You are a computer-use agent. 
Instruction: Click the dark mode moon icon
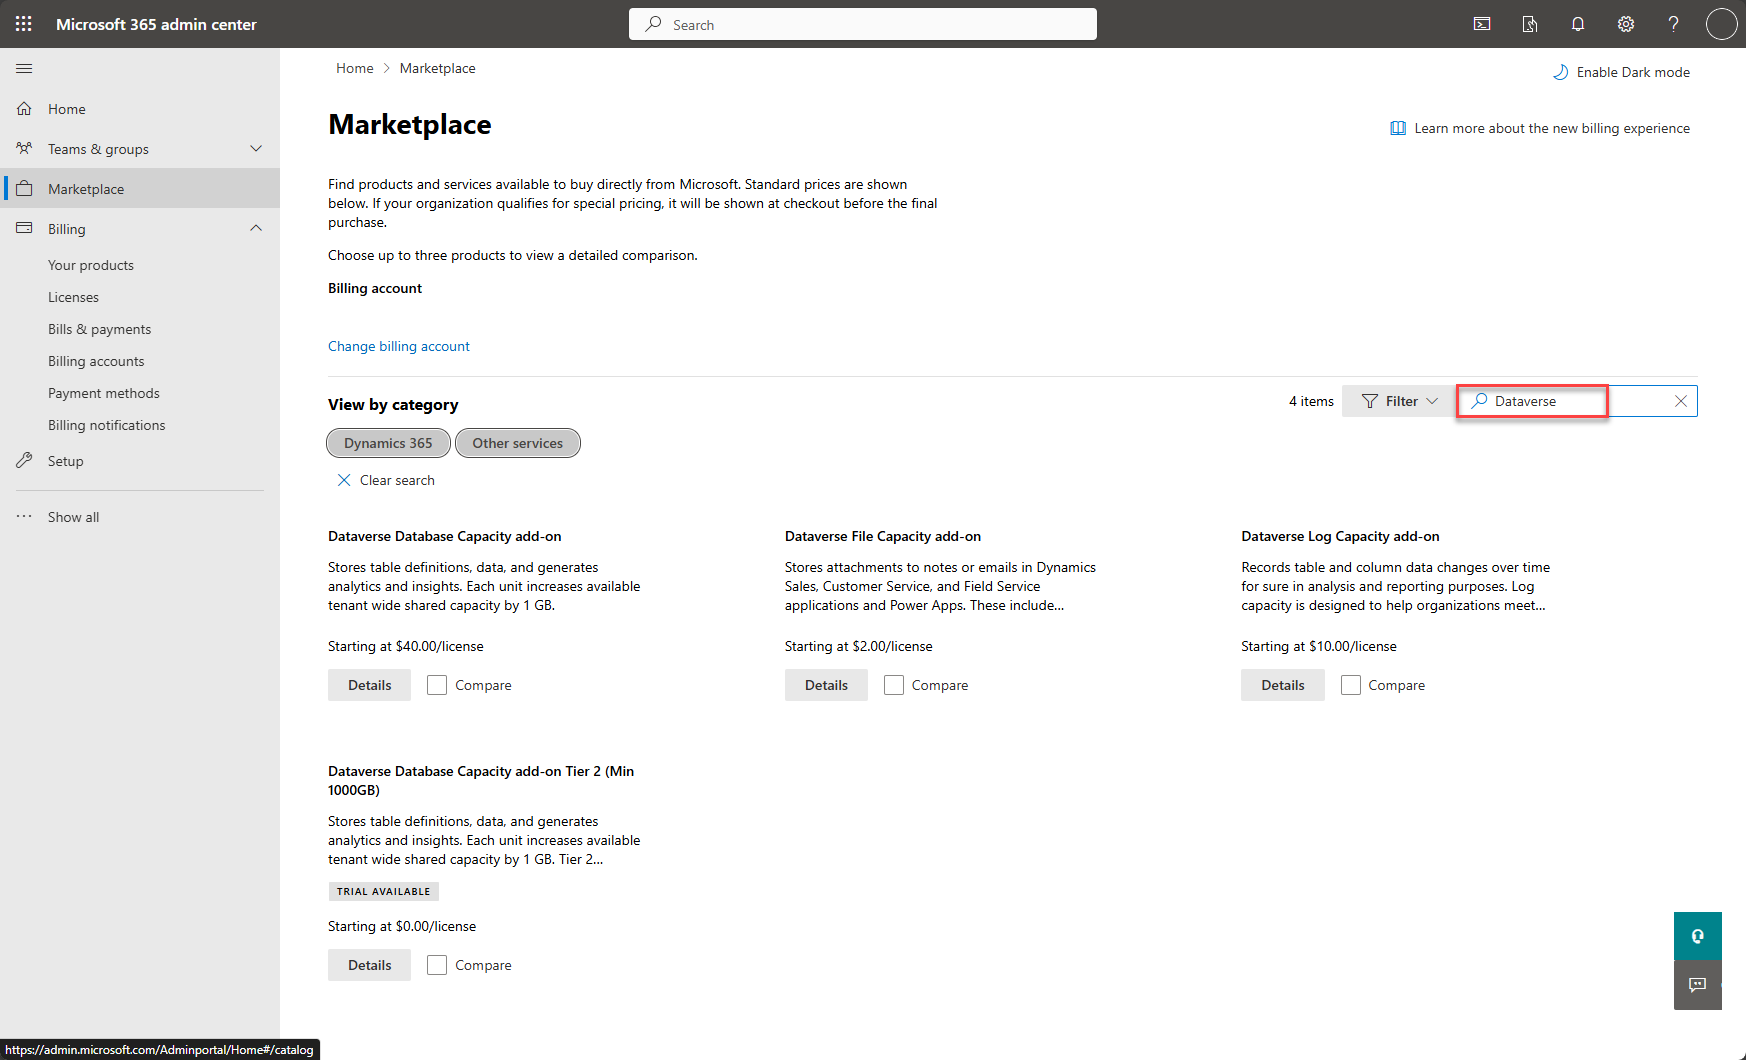(x=1560, y=72)
